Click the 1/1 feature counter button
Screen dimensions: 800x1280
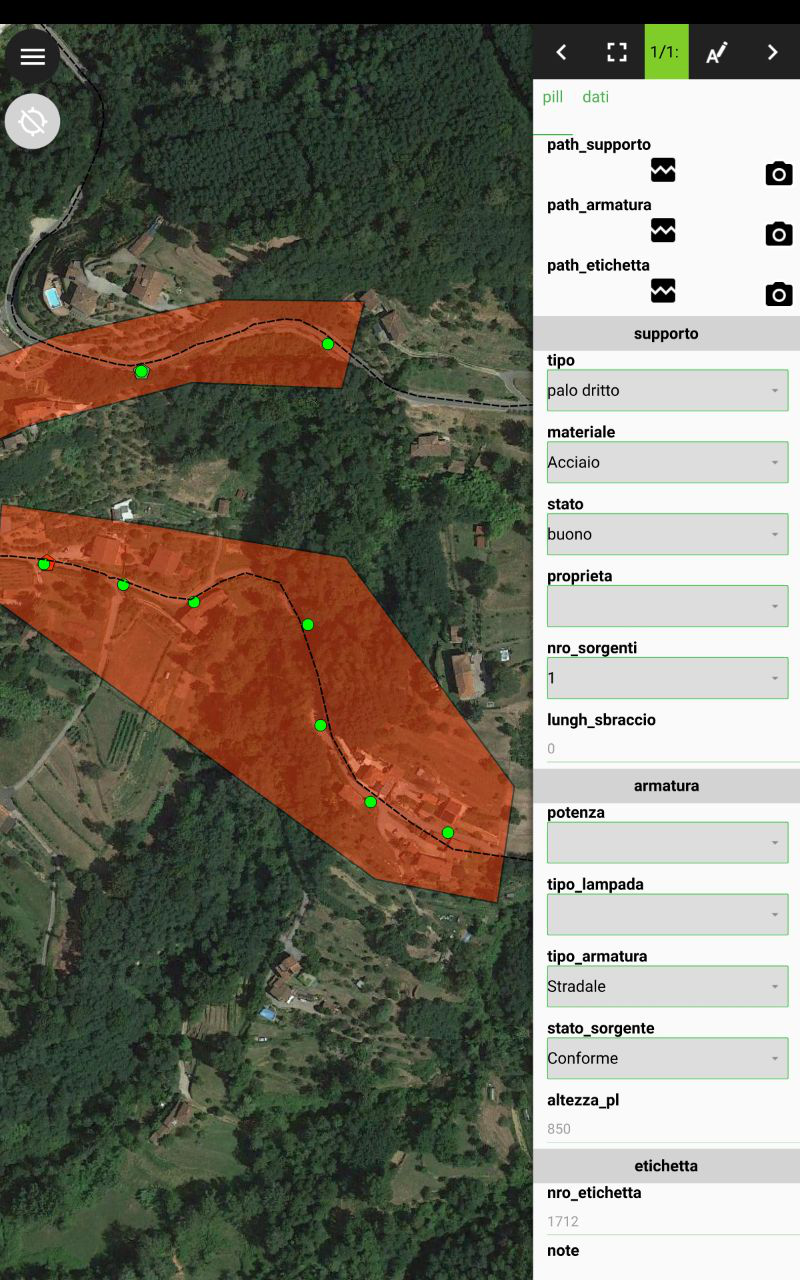[x=666, y=52]
